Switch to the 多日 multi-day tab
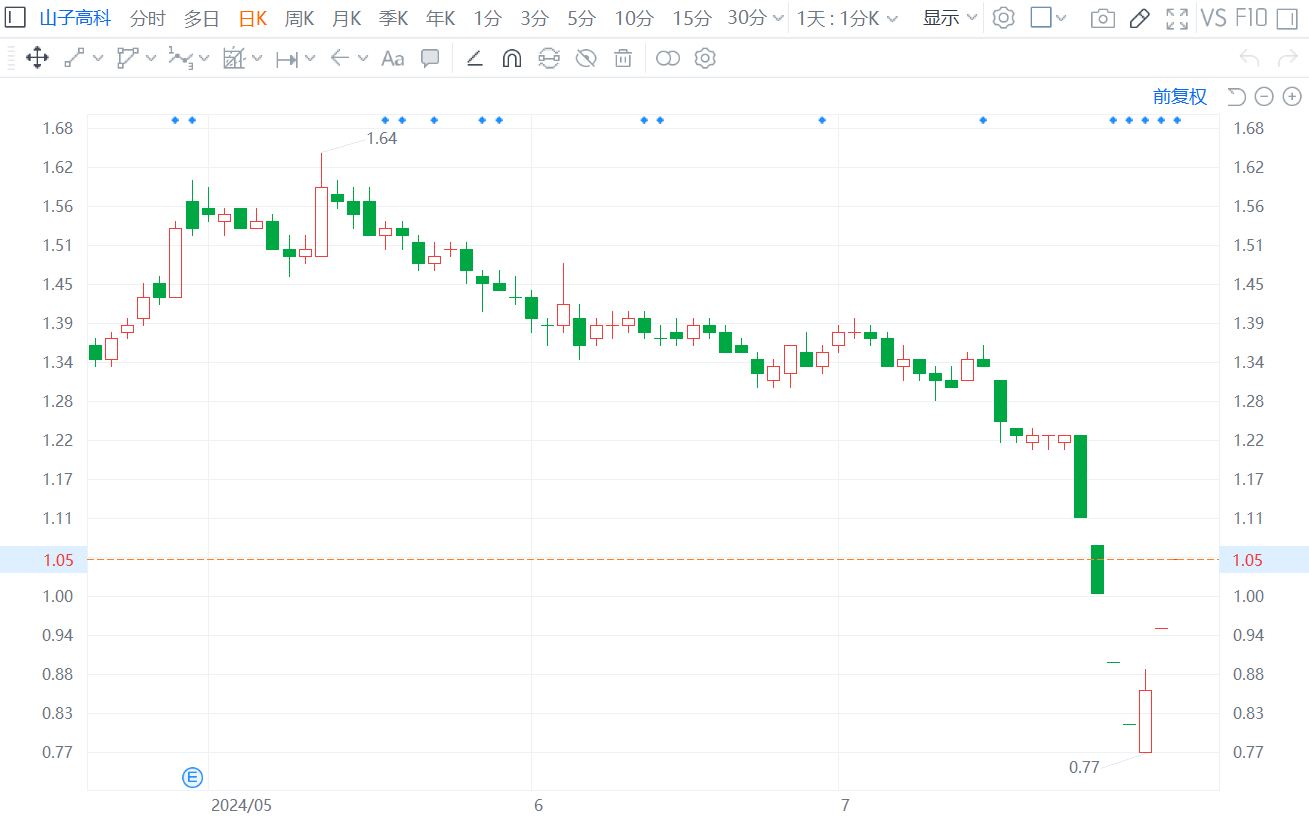This screenshot has width=1309, height=826. coord(201,18)
